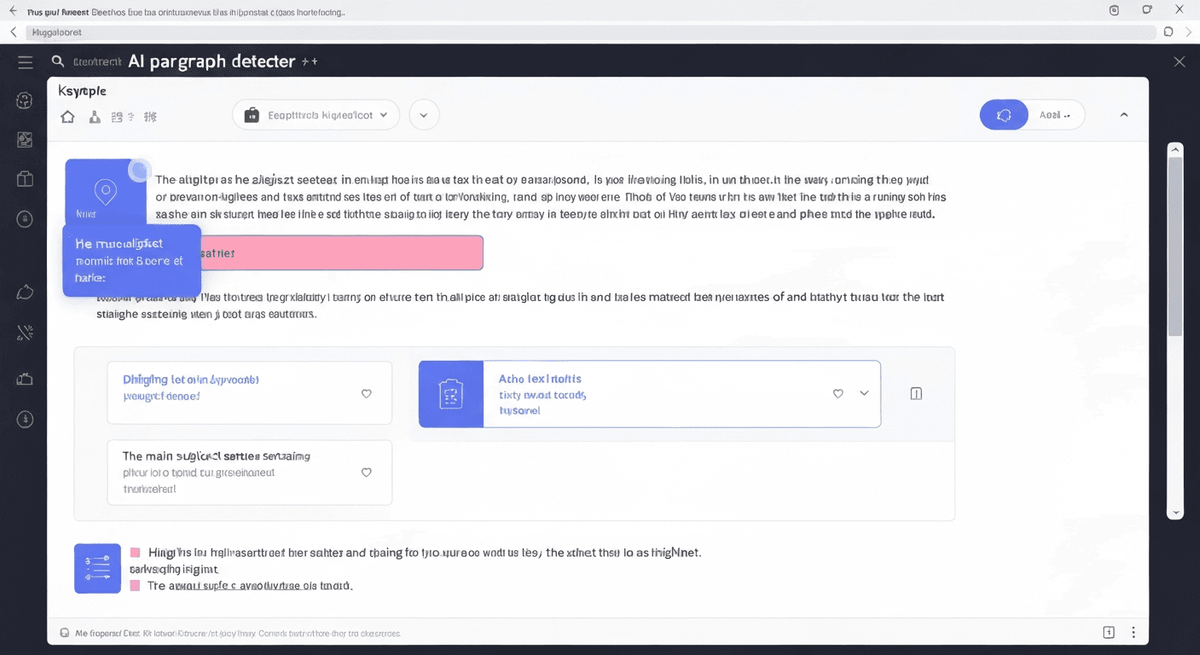
Task: Click the search icon next to AI pargraph detecter
Action: click(57, 61)
